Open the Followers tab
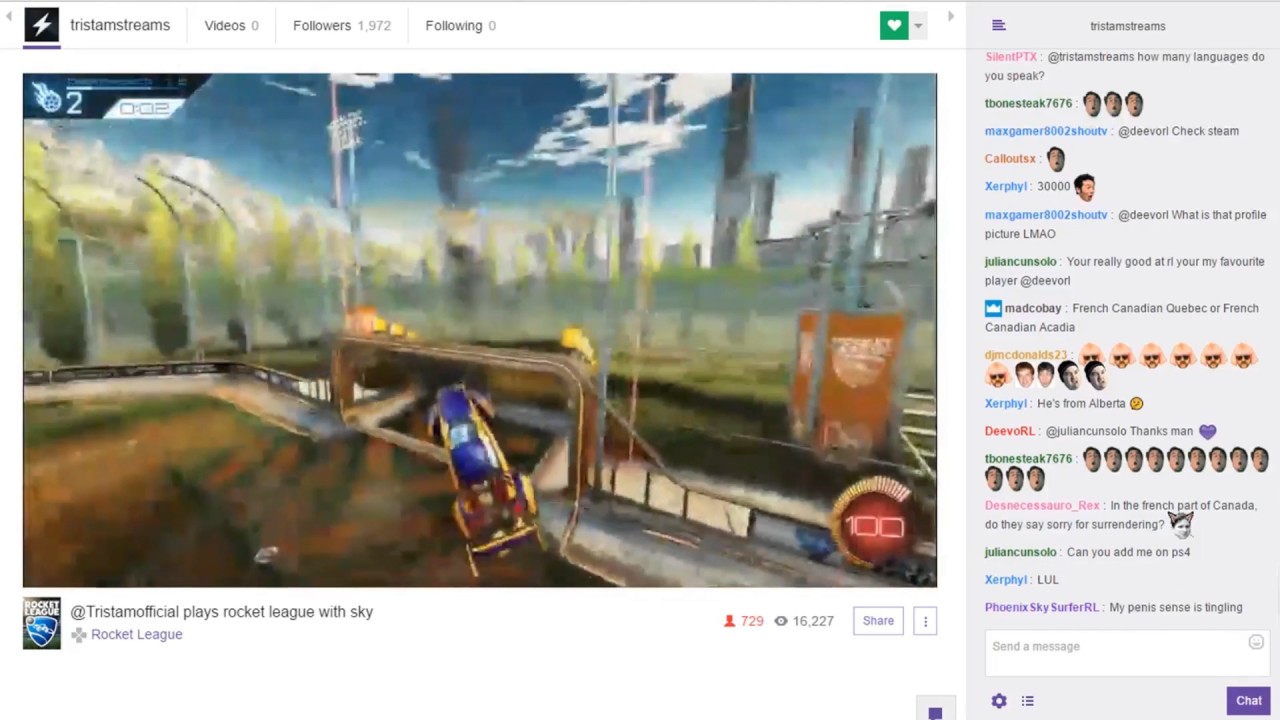1280x720 pixels. 342,25
